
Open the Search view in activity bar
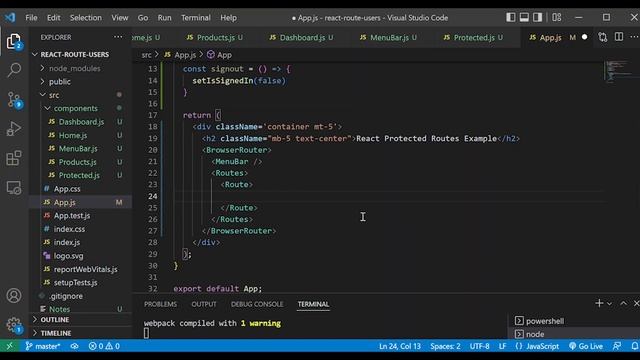coord(14,70)
